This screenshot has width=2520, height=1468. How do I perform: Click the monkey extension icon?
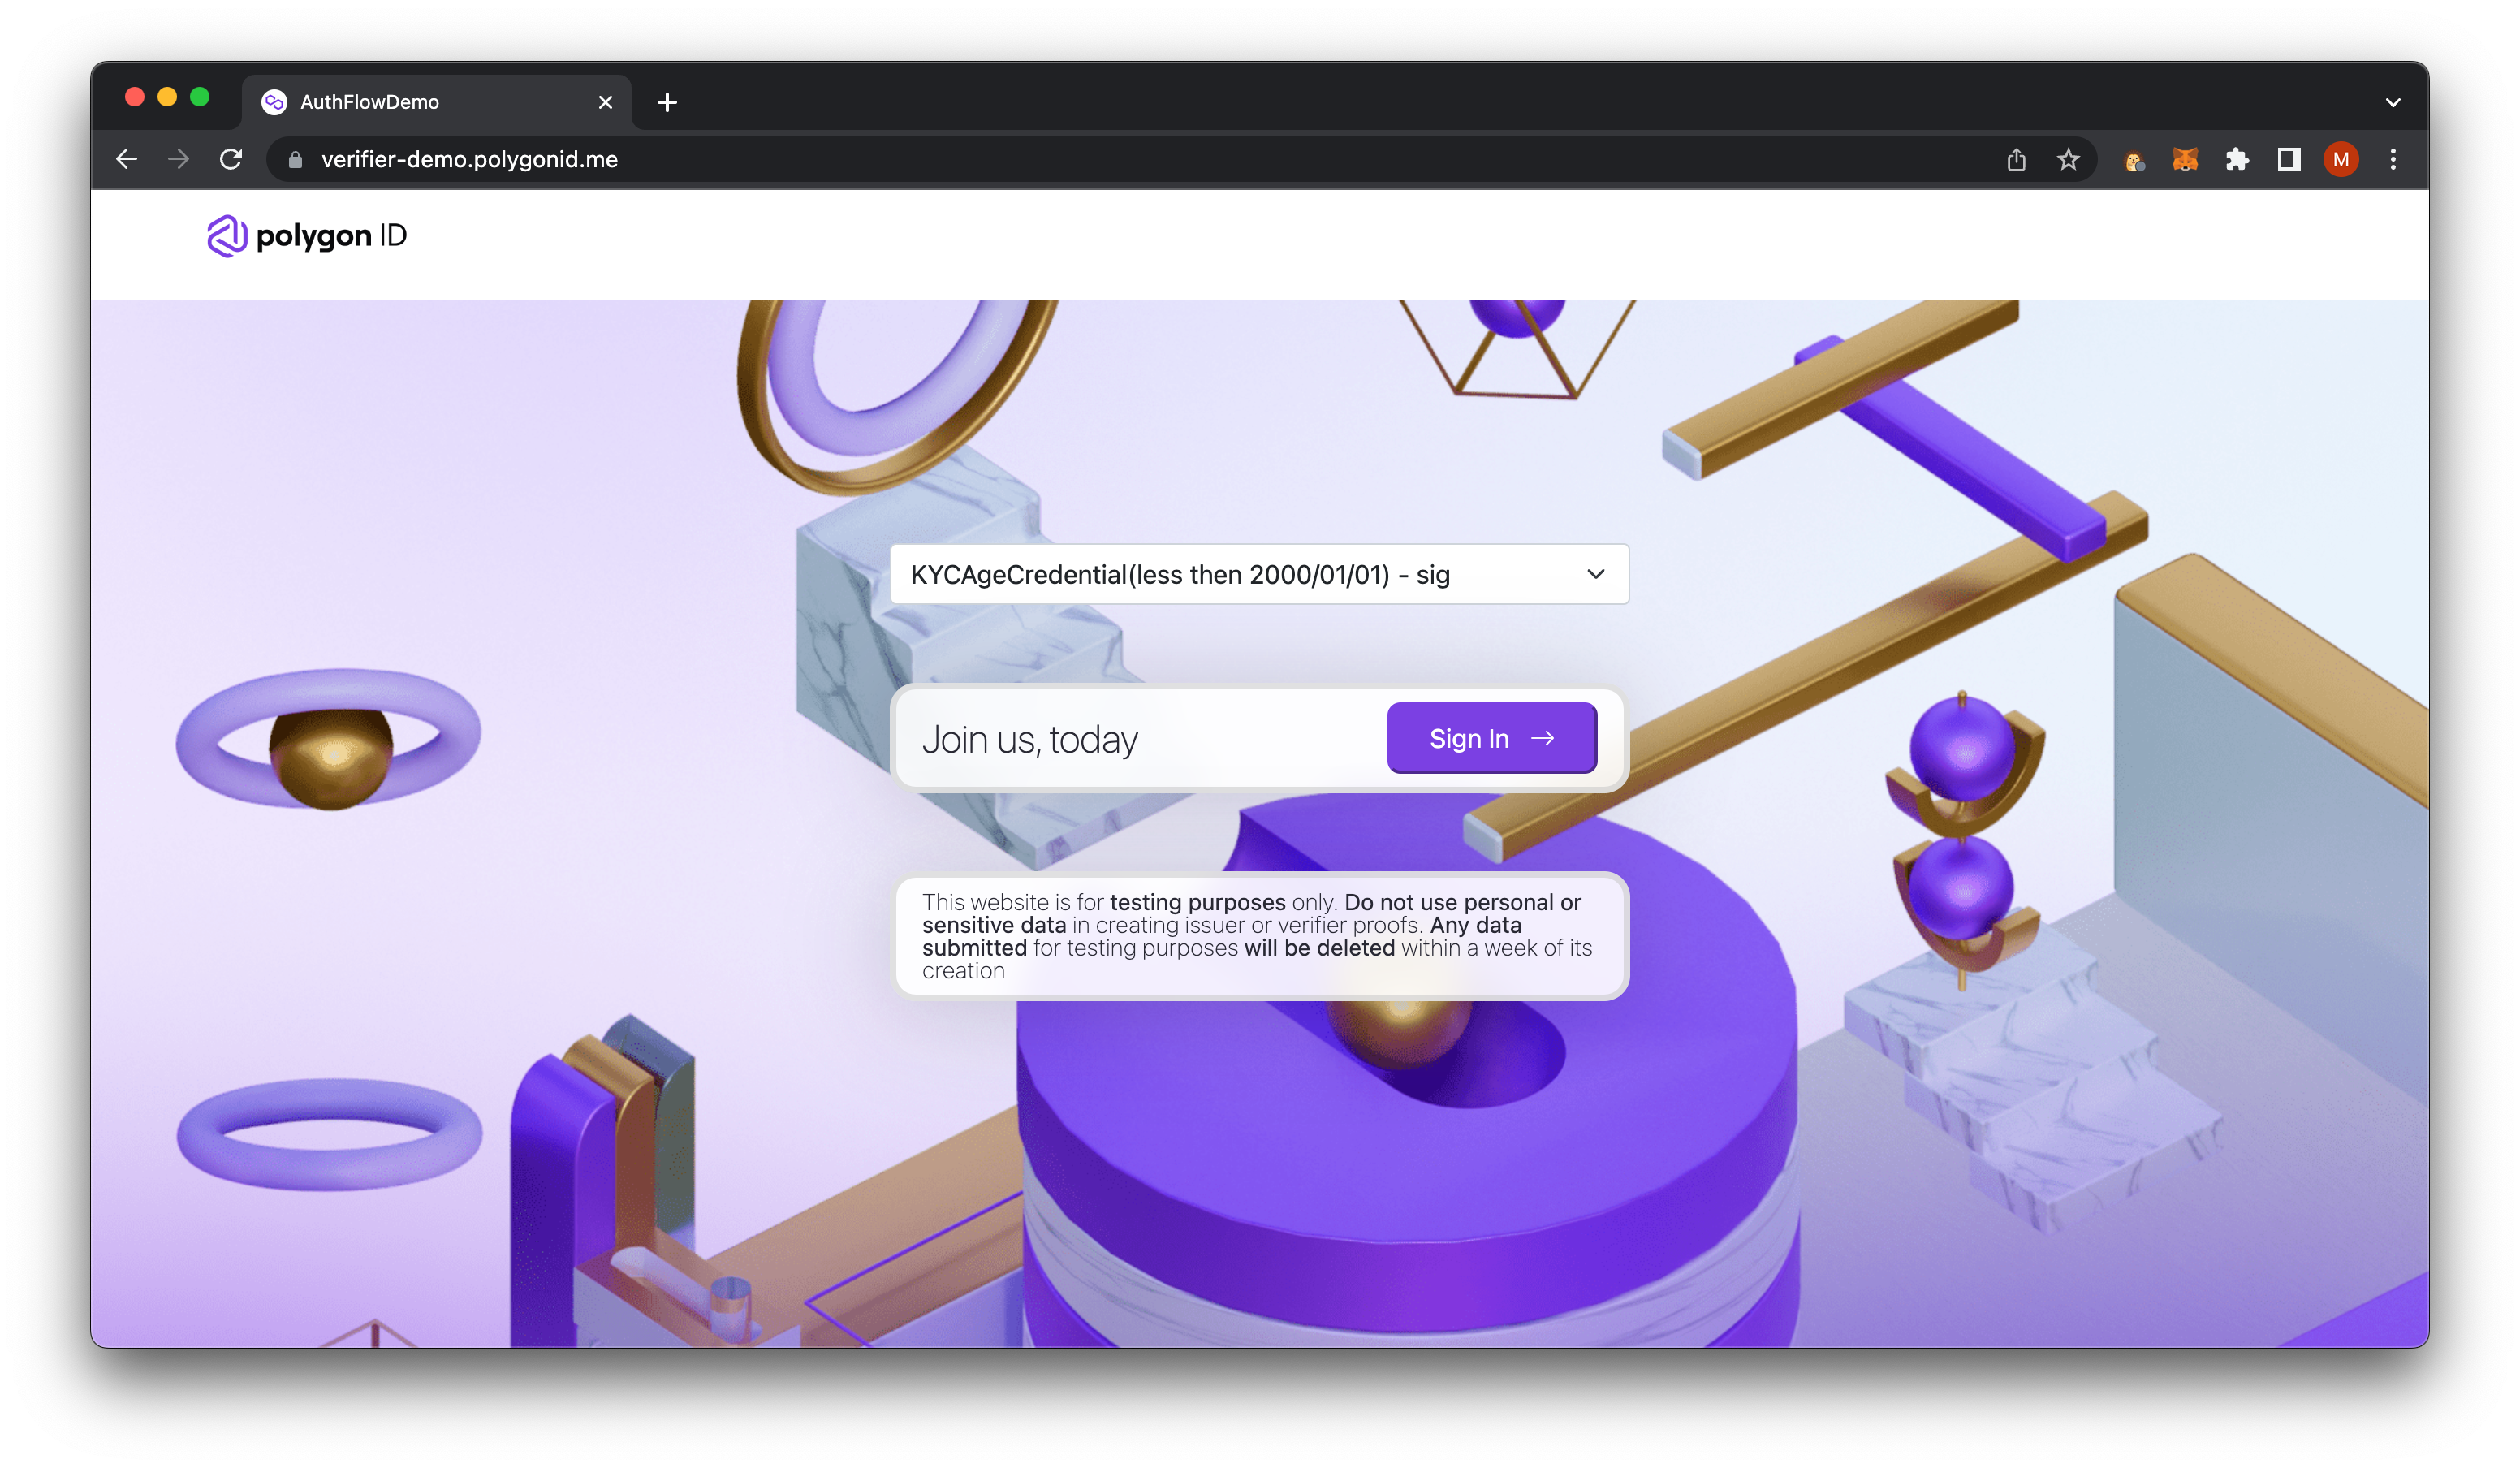tap(2133, 160)
